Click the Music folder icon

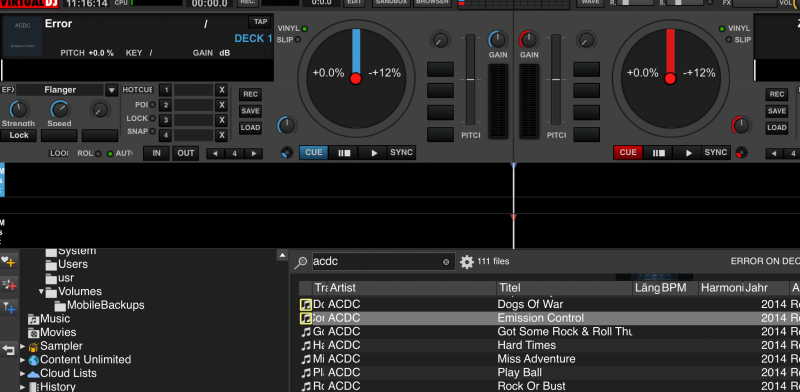(34, 320)
